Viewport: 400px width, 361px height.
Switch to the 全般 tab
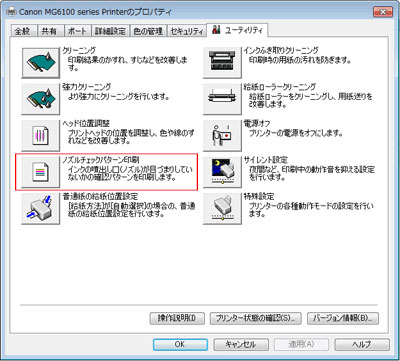pyautogui.click(x=23, y=31)
